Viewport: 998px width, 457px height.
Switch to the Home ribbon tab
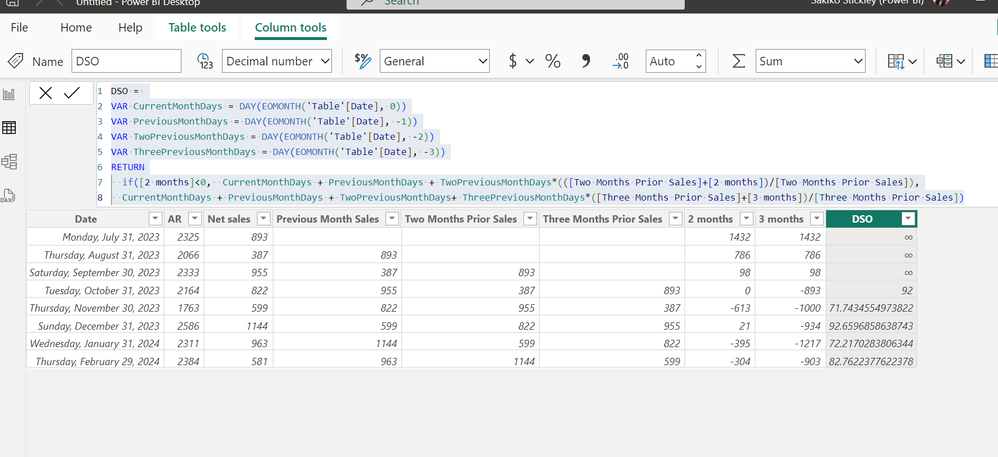76,28
